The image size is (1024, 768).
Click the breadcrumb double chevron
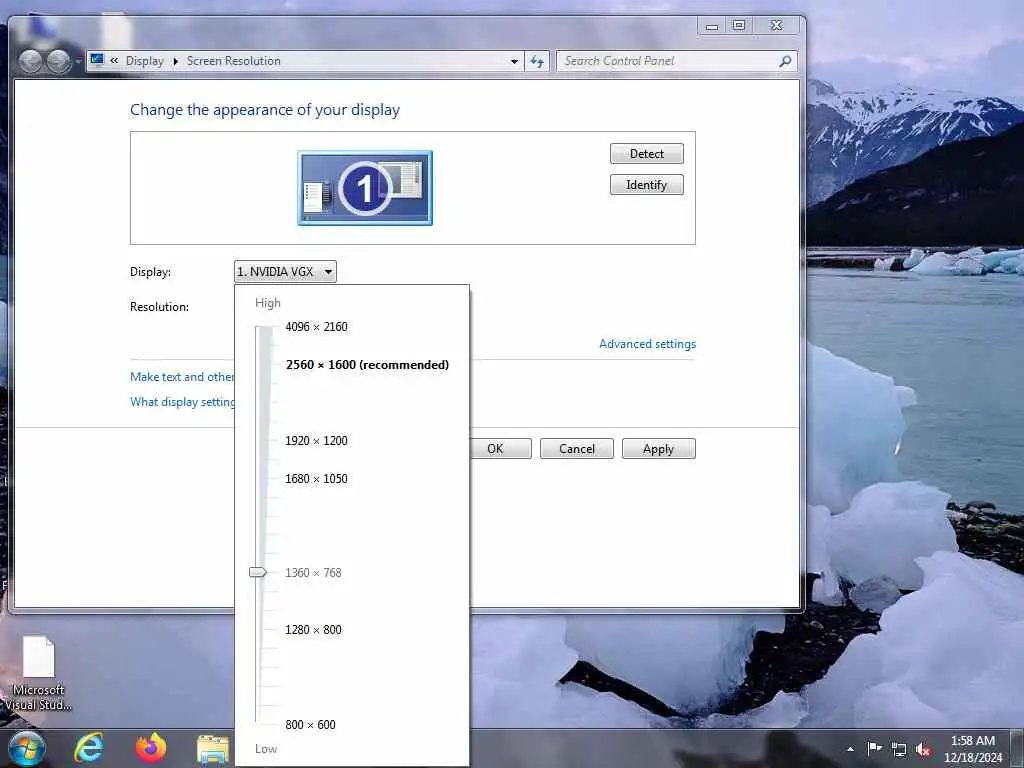(x=114, y=61)
